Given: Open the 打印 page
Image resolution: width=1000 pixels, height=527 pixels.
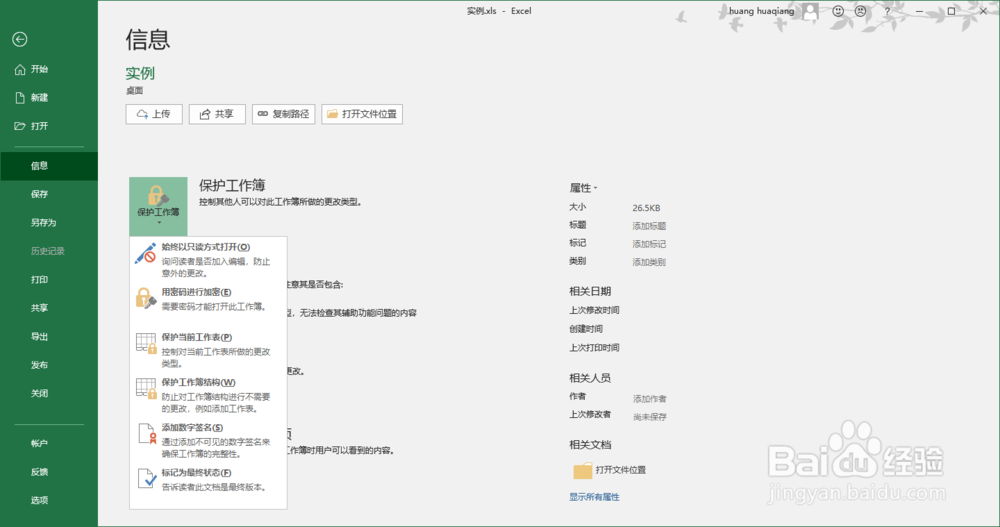Looking at the screenshot, I should pyautogui.click(x=49, y=279).
